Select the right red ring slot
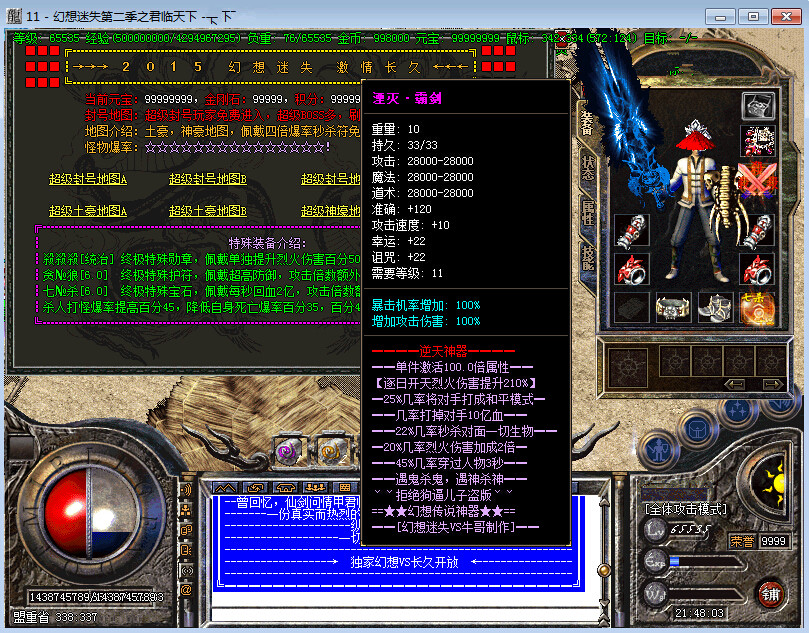 [x=757, y=268]
